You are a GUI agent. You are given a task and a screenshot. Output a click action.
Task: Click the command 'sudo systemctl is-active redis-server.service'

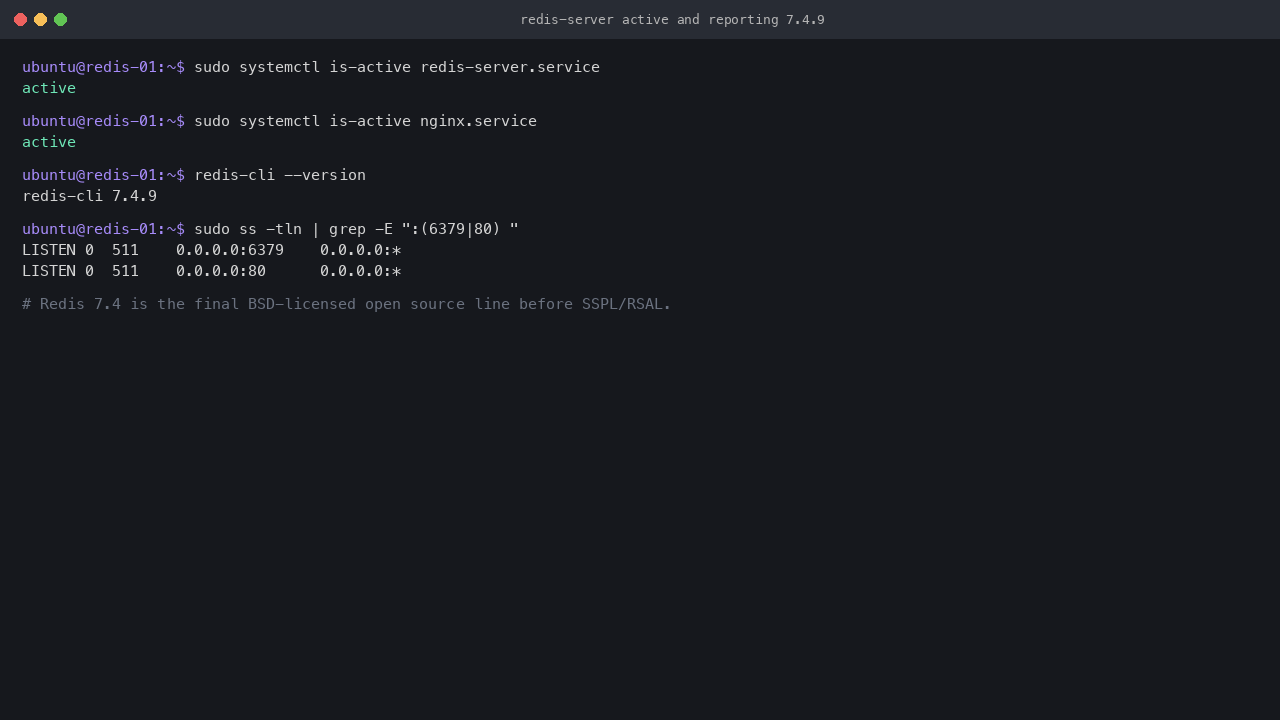tap(397, 67)
